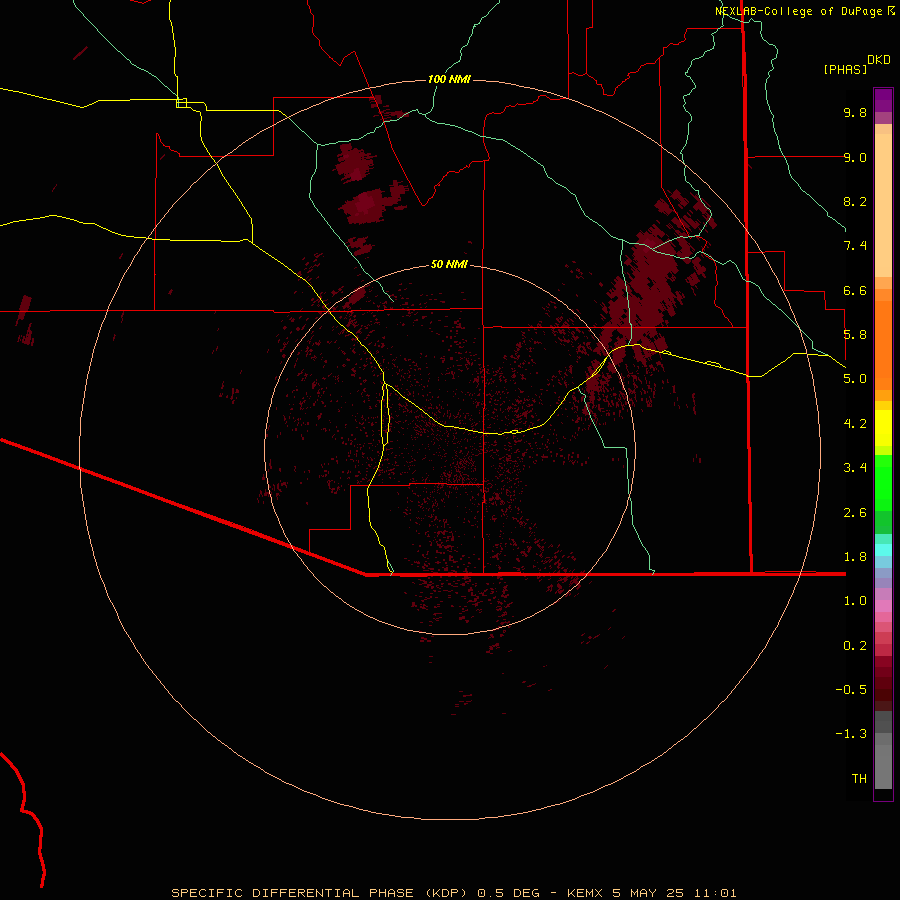Select the 4.2 scale label
The image size is (900, 900).
click(x=855, y=424)
